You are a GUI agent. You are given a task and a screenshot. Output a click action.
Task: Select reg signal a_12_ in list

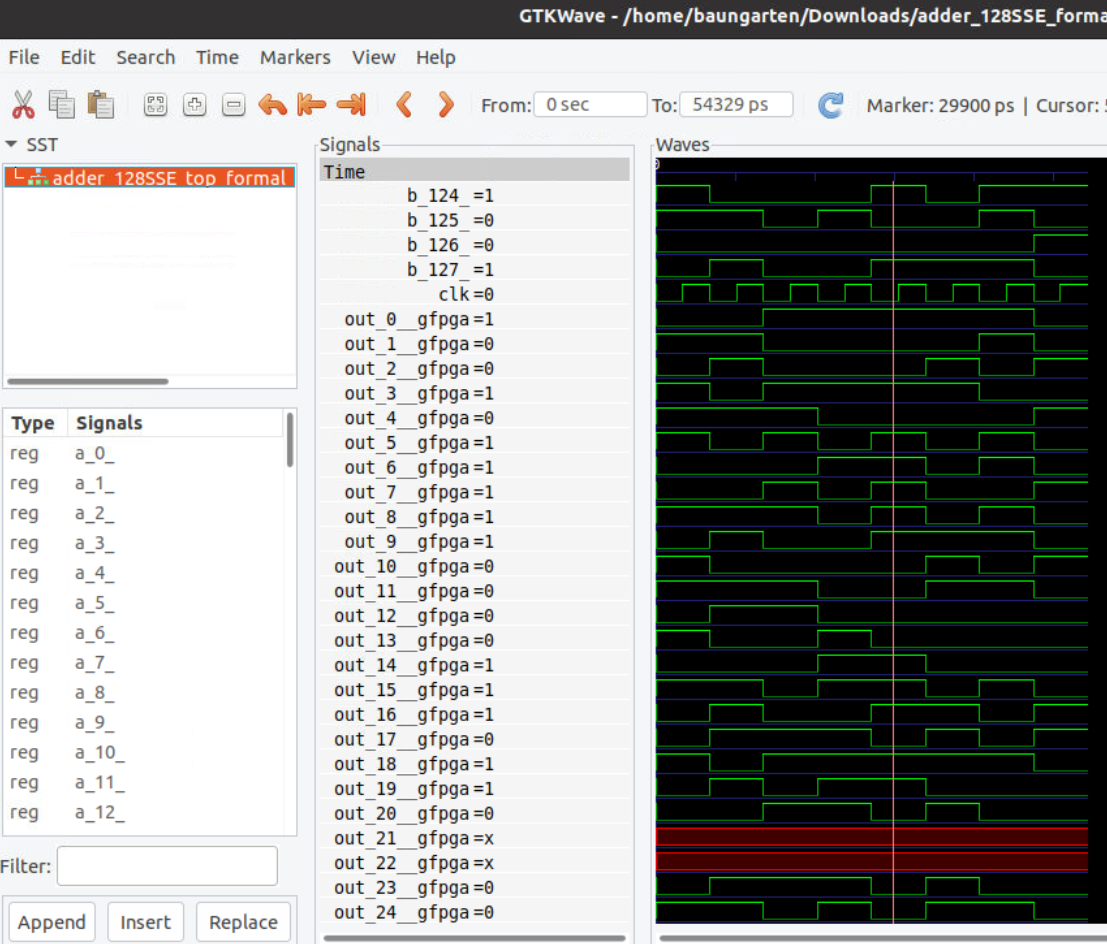pos(144,813)
